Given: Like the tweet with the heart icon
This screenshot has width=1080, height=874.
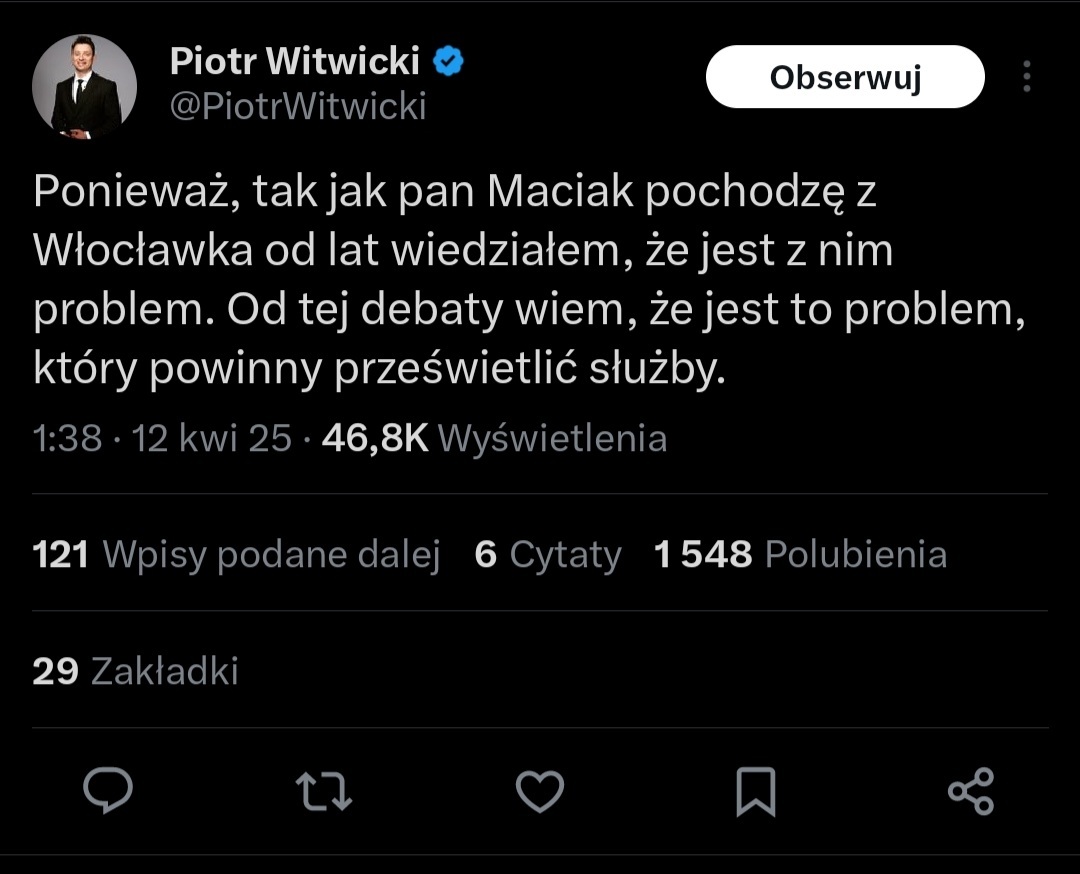Looking at the screenshot, I should (x=540, y=791).
